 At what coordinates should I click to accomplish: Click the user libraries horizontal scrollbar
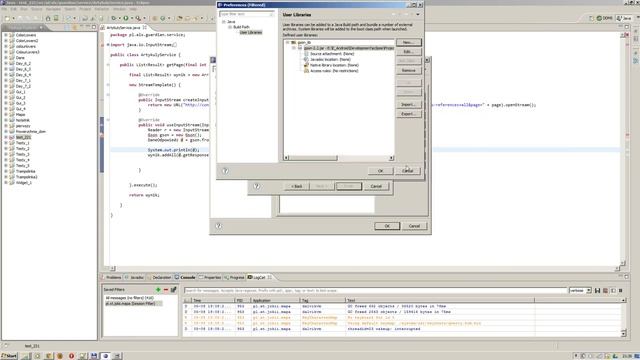tap(338, 158)
